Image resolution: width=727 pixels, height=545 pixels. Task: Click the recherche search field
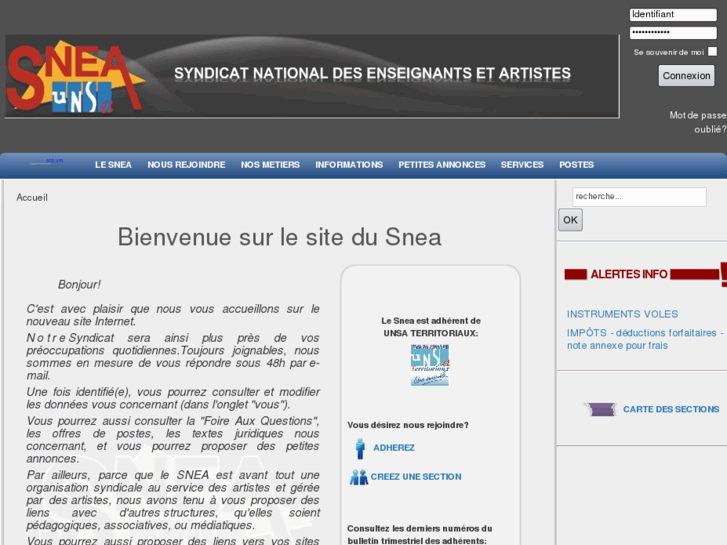[639, 197]
